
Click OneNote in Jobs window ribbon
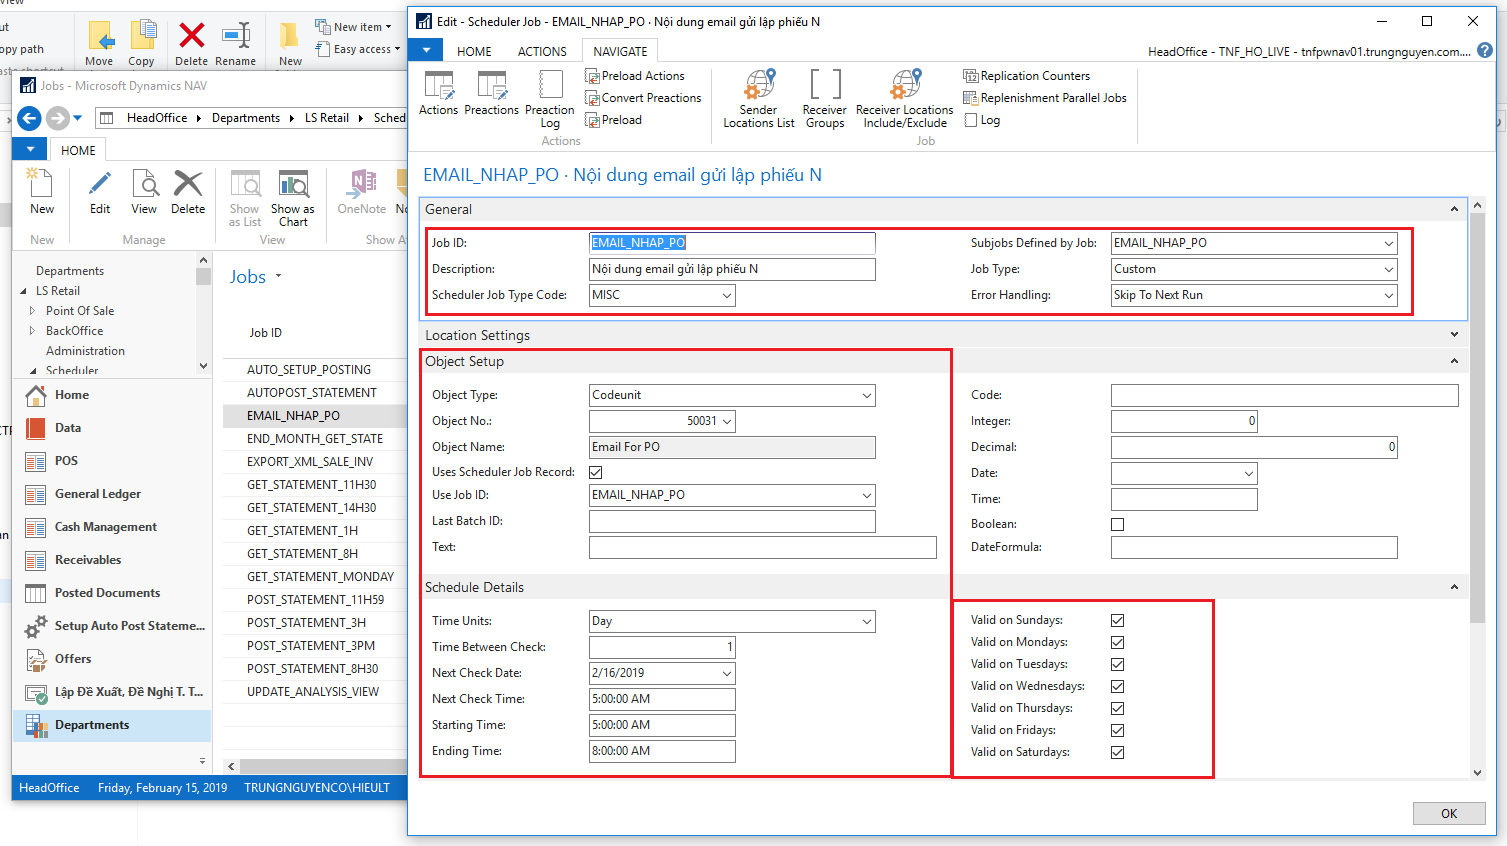point(361,192)
